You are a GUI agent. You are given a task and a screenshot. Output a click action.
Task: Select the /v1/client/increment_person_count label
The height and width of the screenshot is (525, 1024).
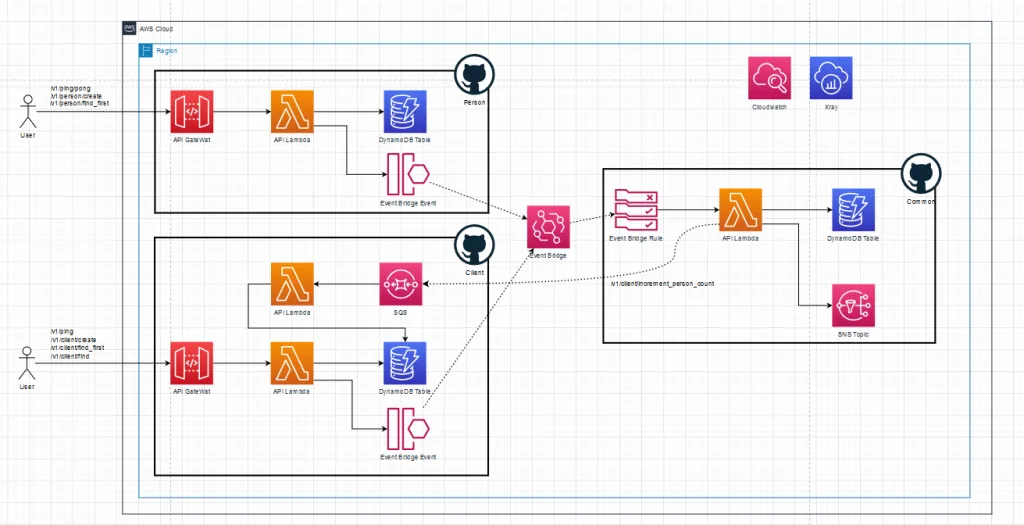coord(662,284)
